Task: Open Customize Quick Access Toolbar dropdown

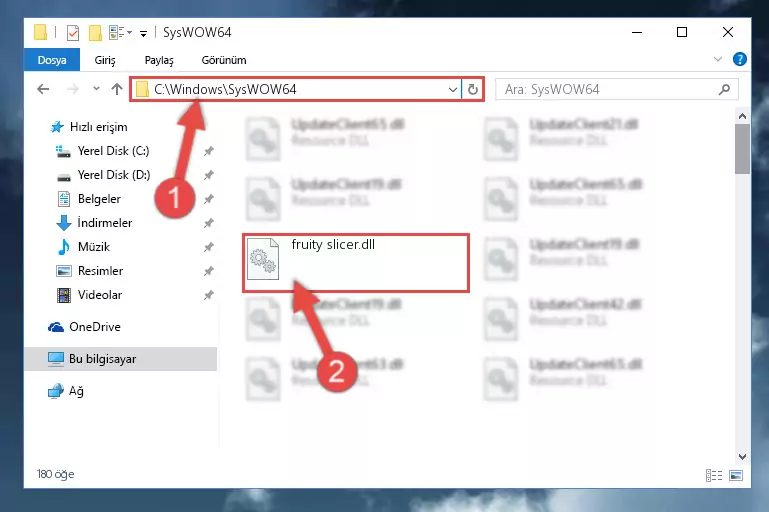Action: tap(143, 33)
